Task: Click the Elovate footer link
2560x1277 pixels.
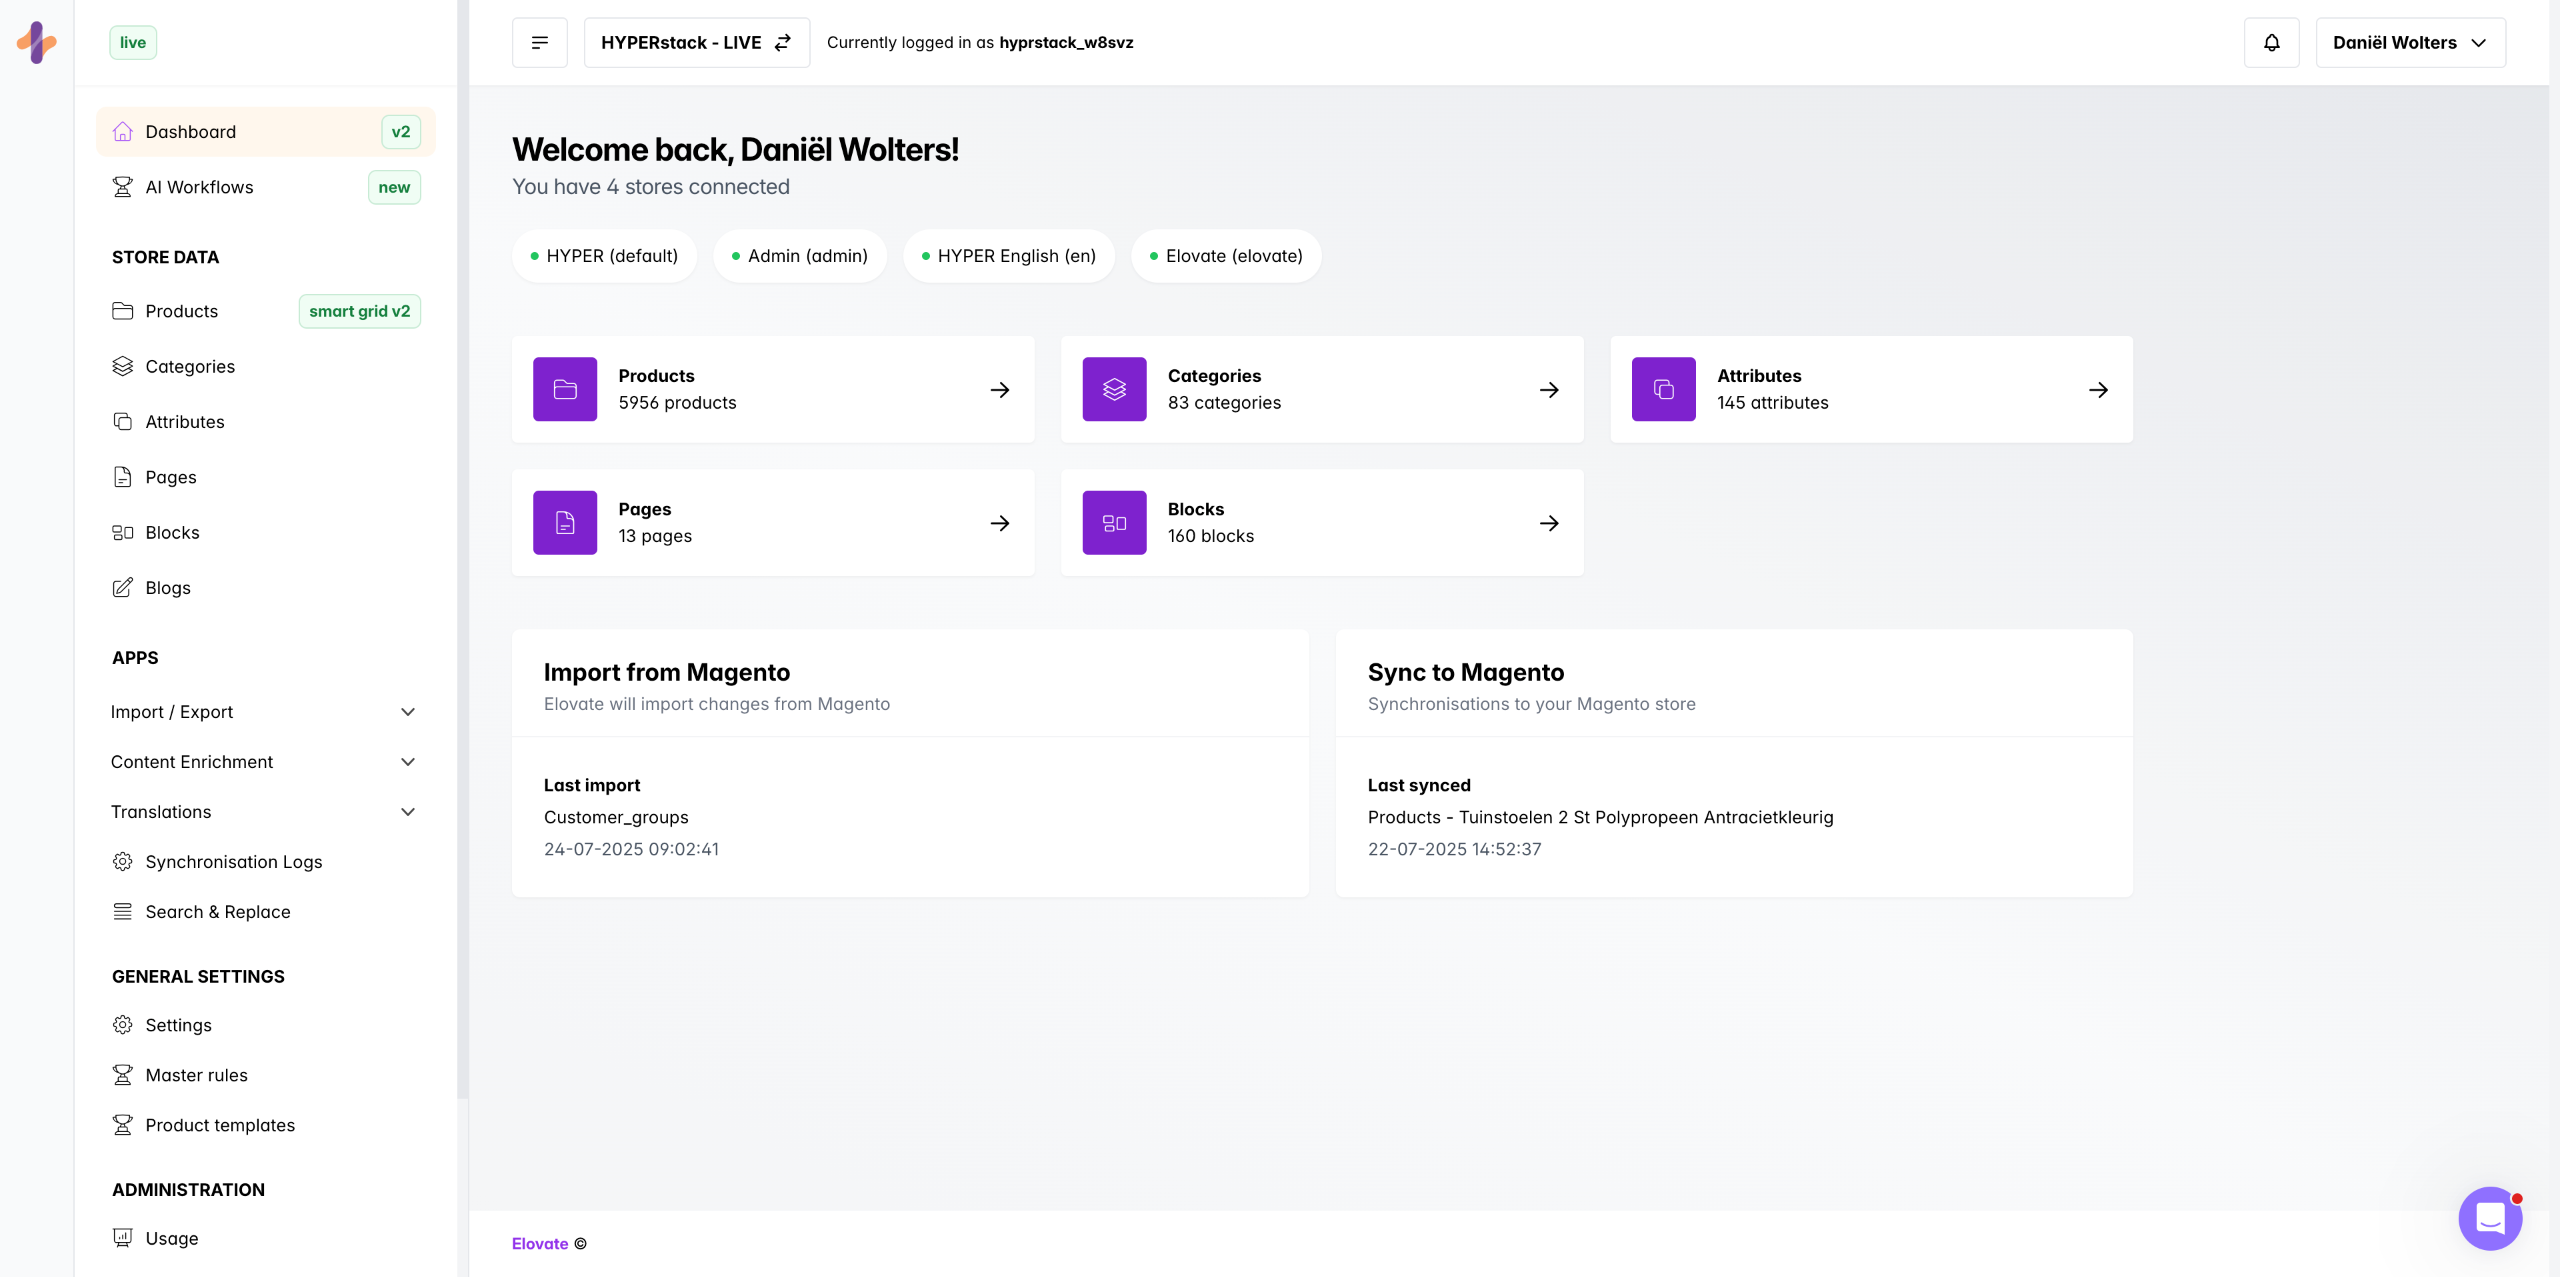Action: 539,1243
